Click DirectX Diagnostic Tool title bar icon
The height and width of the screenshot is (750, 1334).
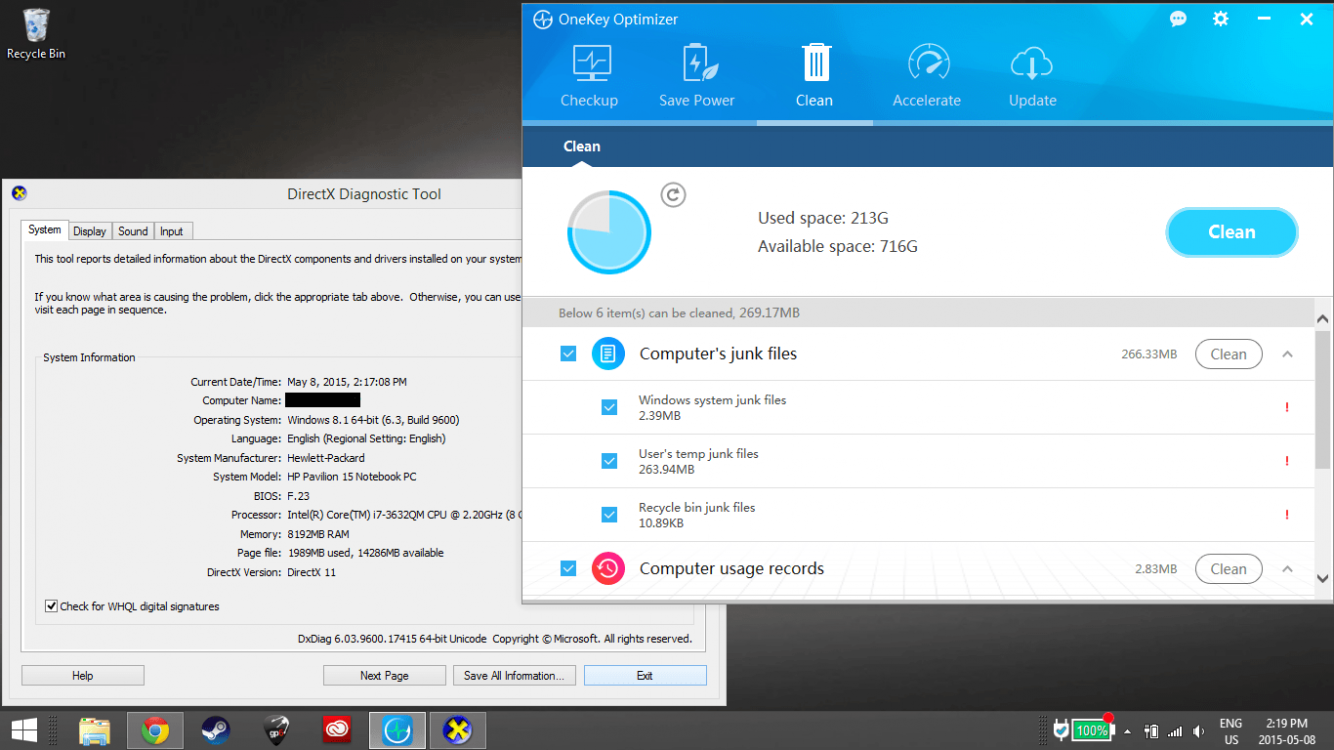(x=18, y=193)
